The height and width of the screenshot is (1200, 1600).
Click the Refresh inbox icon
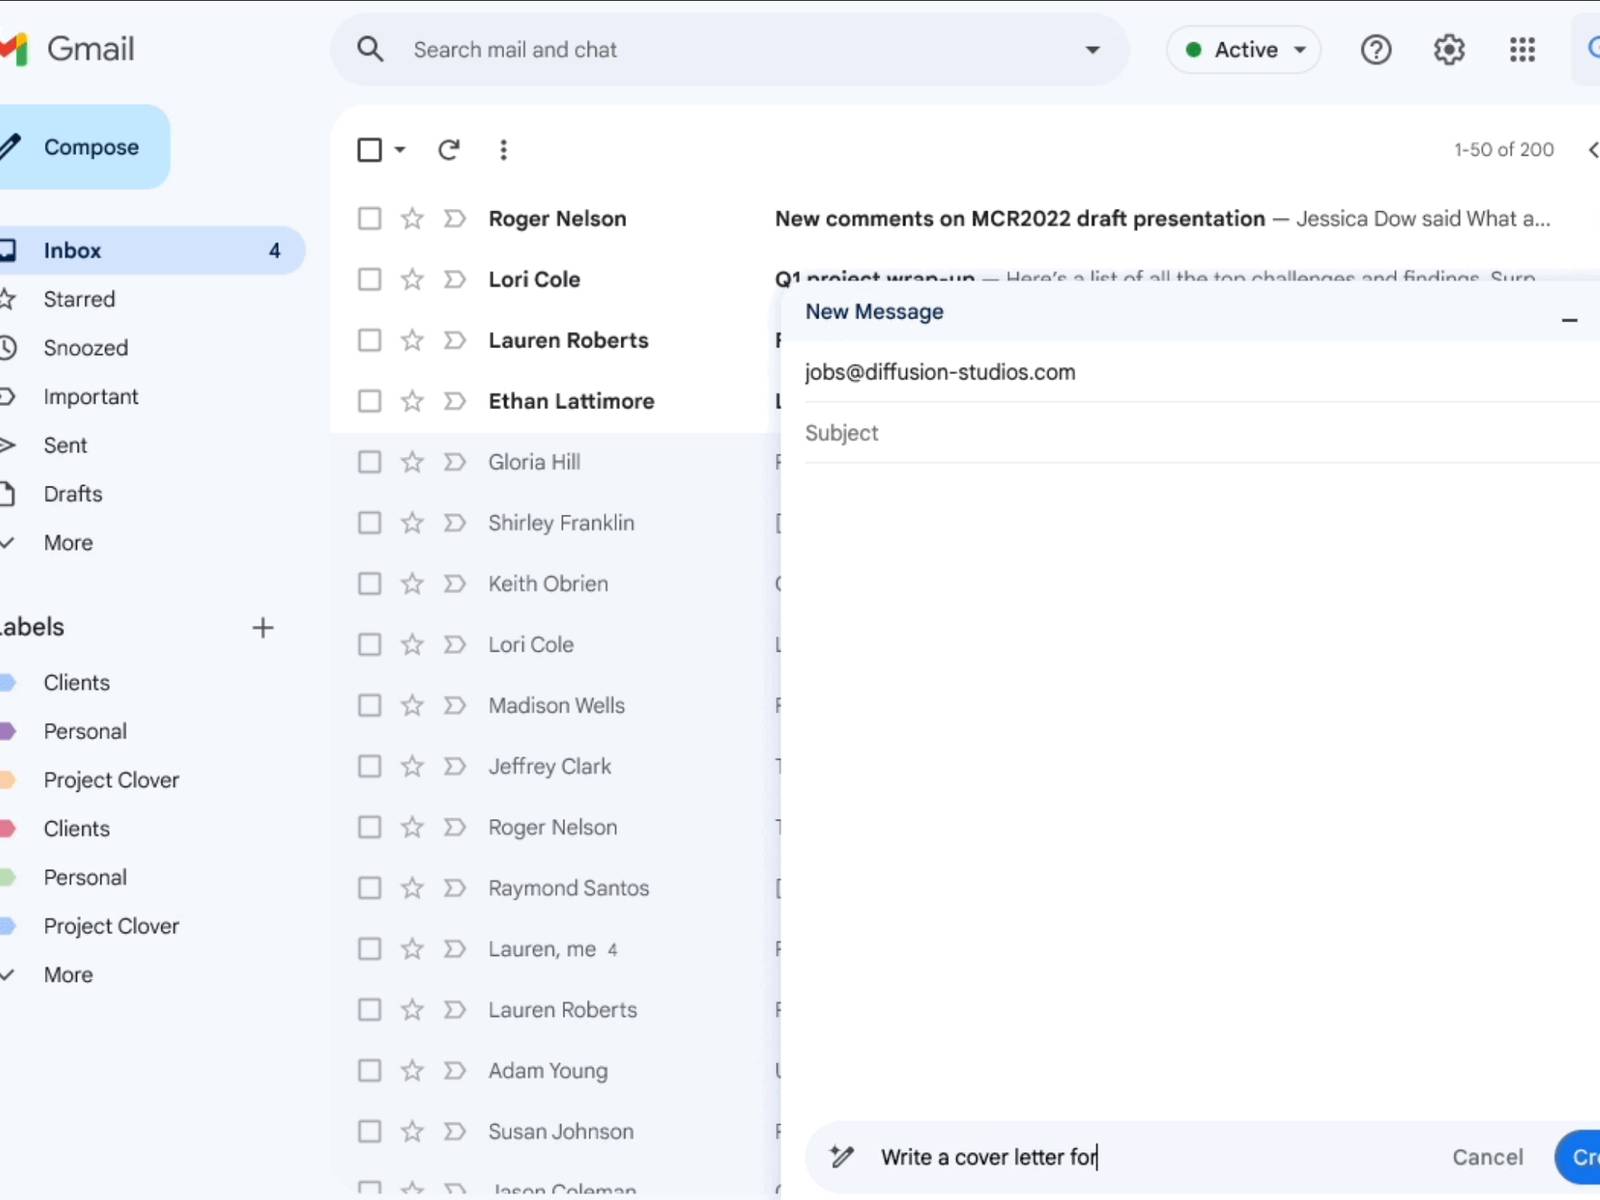[x=448, y=150]
